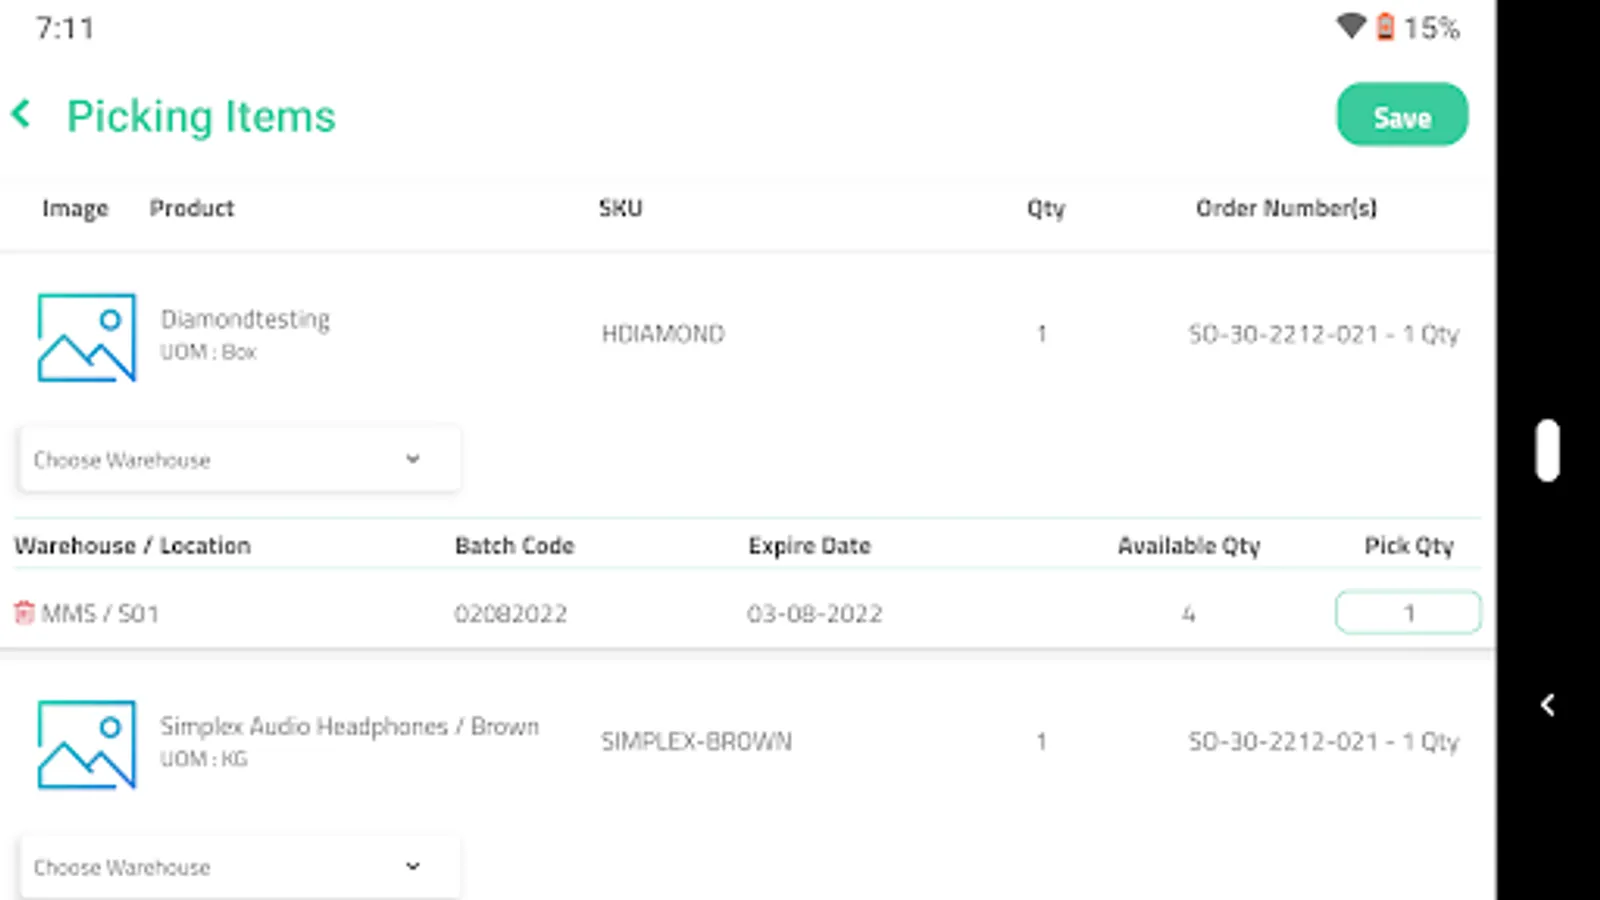Click the SKU column header
The width and height of the screenshot is (1600, 900).
coord(620,208)
